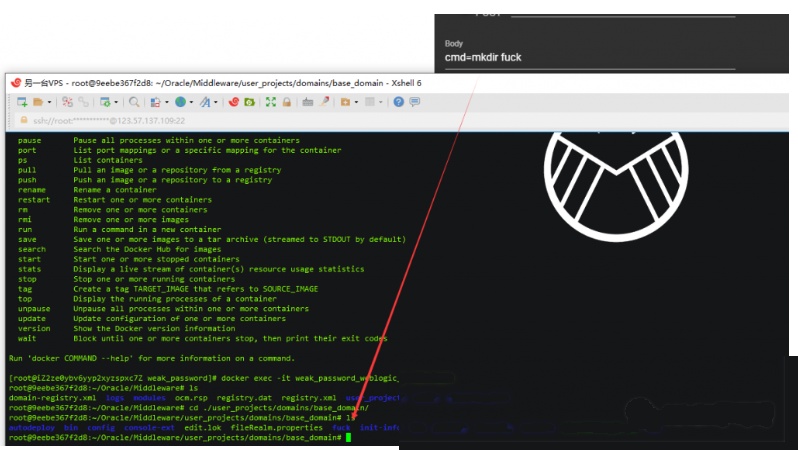Expand the new folder icon dropdown arrow
This screenshot has width=798, height=450.
click(x=356, y=102)
